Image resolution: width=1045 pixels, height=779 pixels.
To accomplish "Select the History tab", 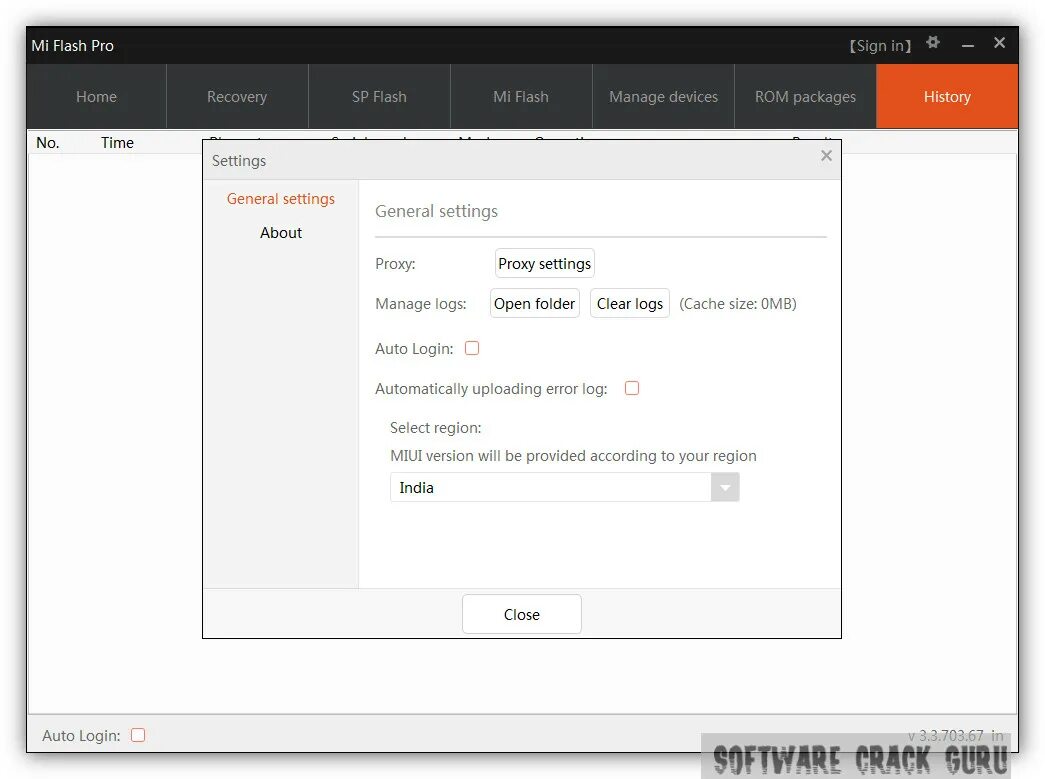I will [947, 97].
